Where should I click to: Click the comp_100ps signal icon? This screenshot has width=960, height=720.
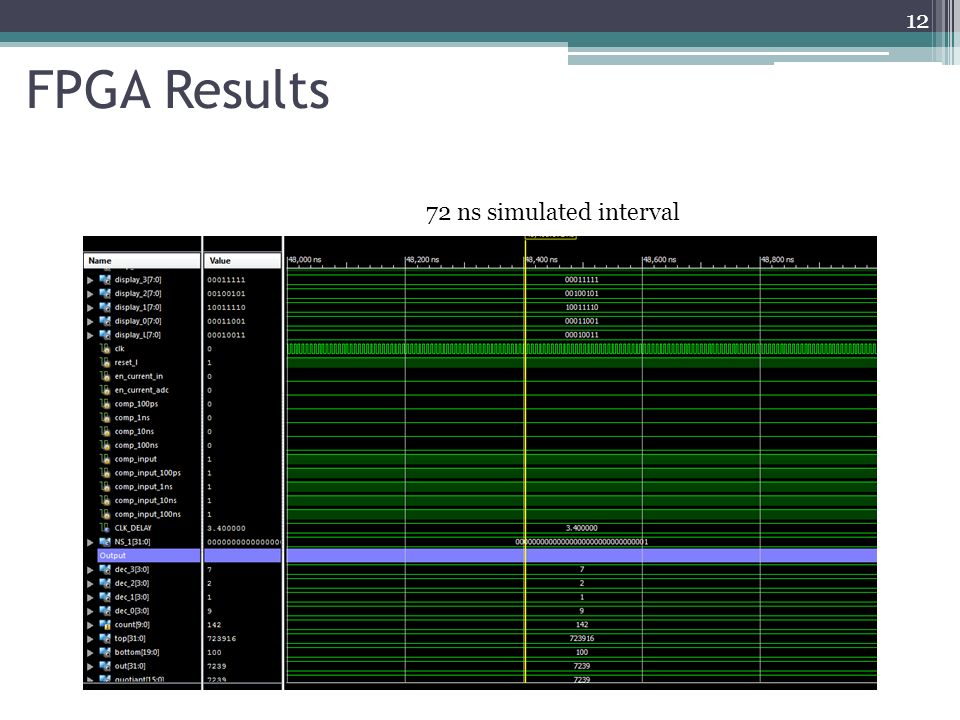point(105,403)
